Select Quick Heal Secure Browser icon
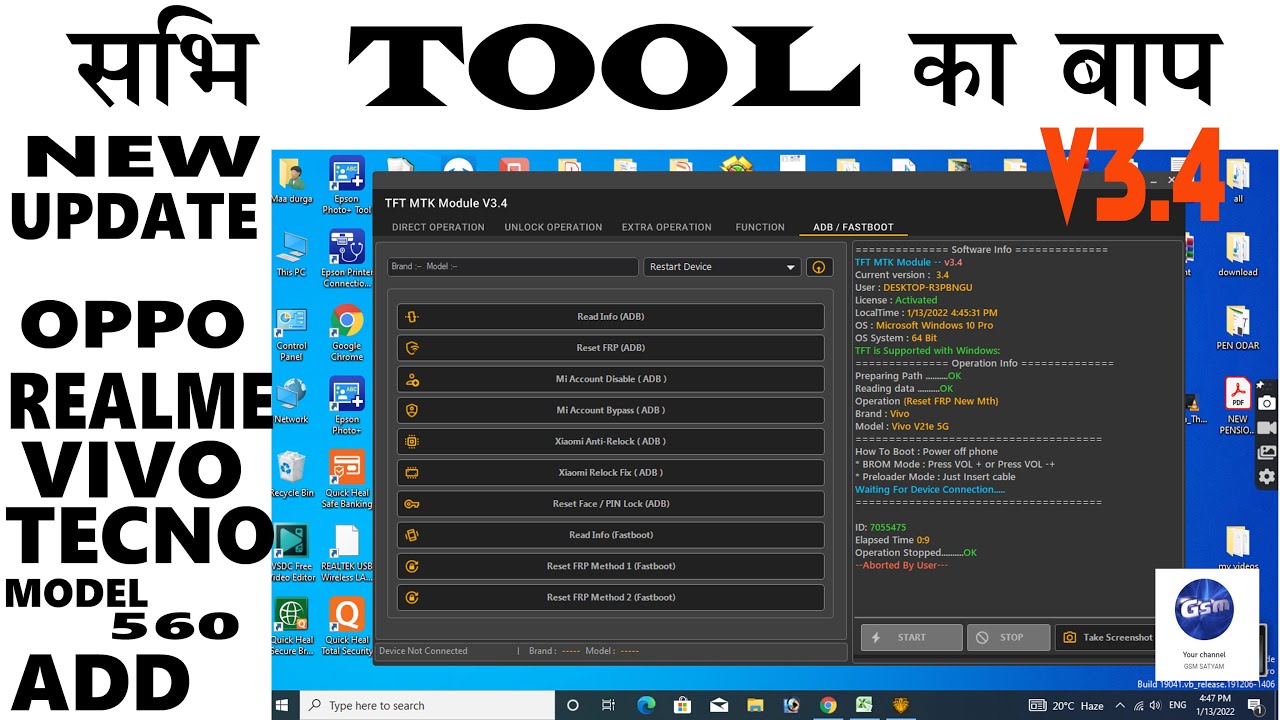 point(292,628)
